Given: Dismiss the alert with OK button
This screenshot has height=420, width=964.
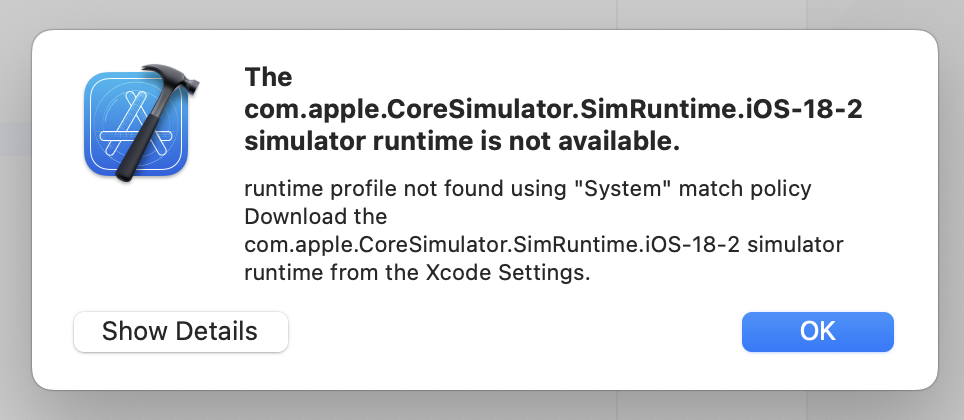Looking at the screenshot, I should [817, 331].
